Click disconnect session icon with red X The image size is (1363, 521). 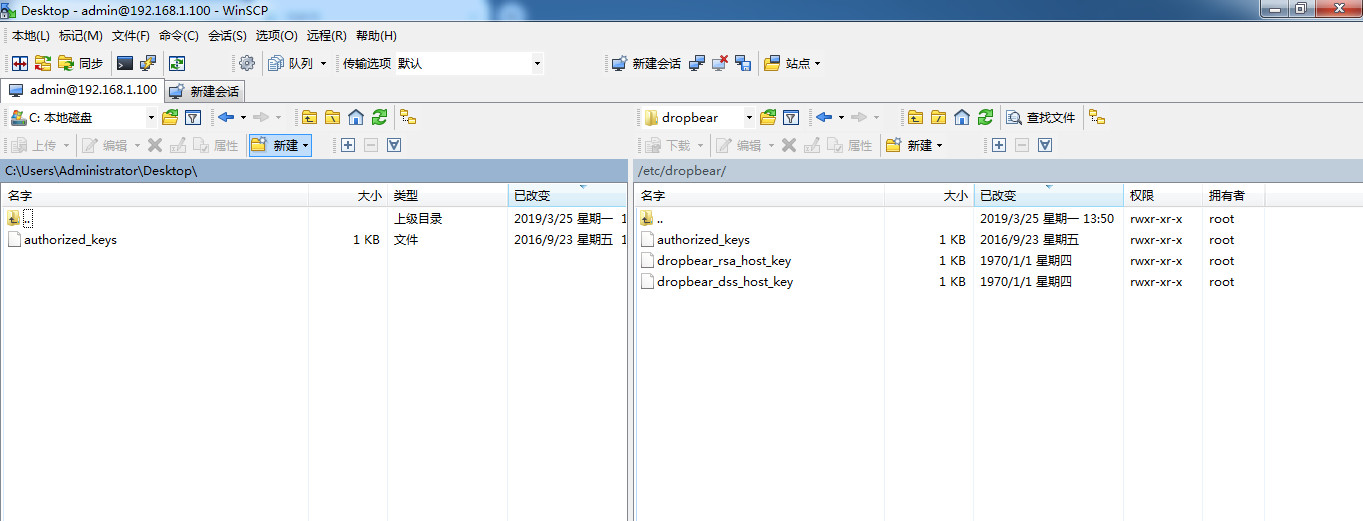coord(720,63)
